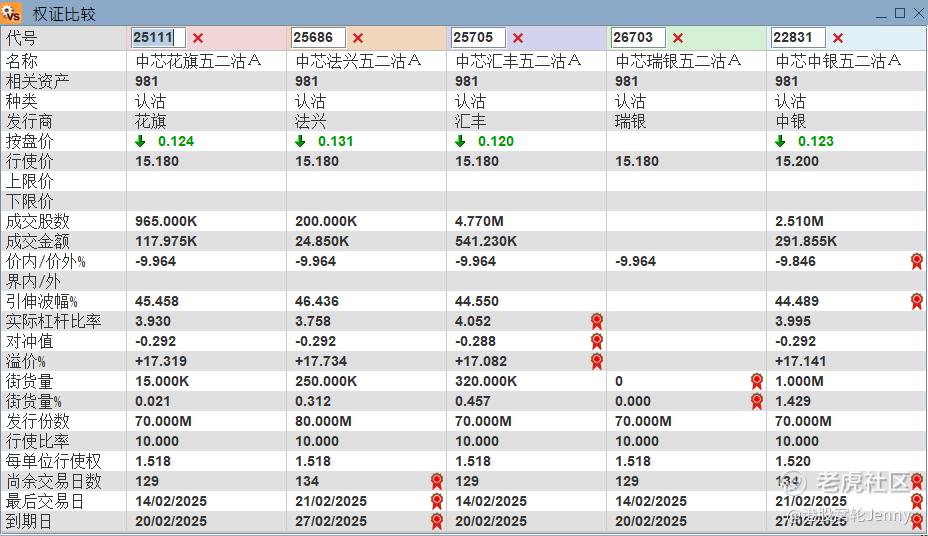The height and width of the screenshot is (536, 928).
Task: Remove warrant 25686 with red X
Action: [357, 38]
